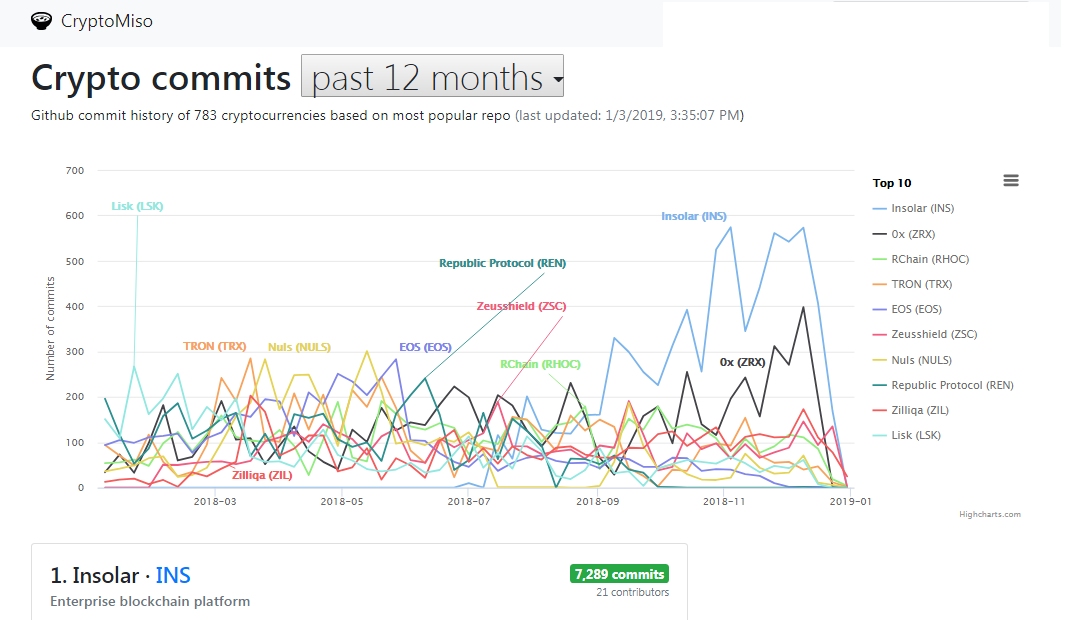Click the 7,289 commits green badge
The width and height of the screenshot is (1070, 620).
pos(619,574)
